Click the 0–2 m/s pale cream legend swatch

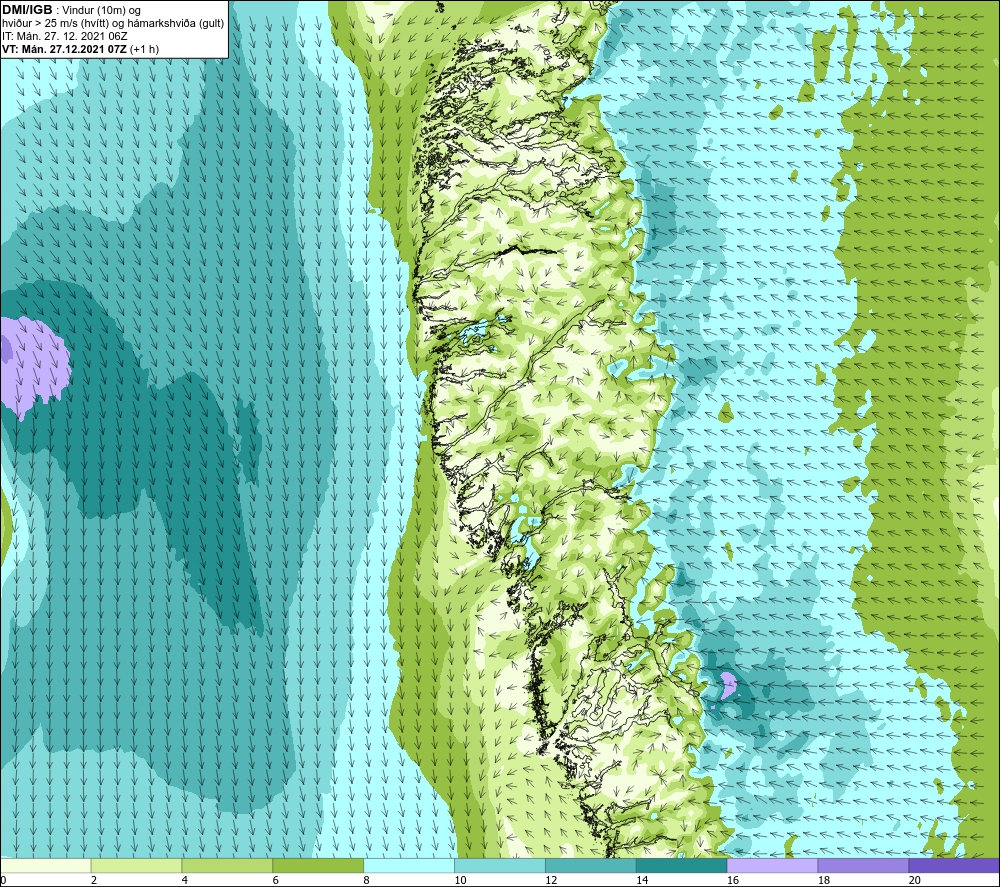[x=46, y=865]
